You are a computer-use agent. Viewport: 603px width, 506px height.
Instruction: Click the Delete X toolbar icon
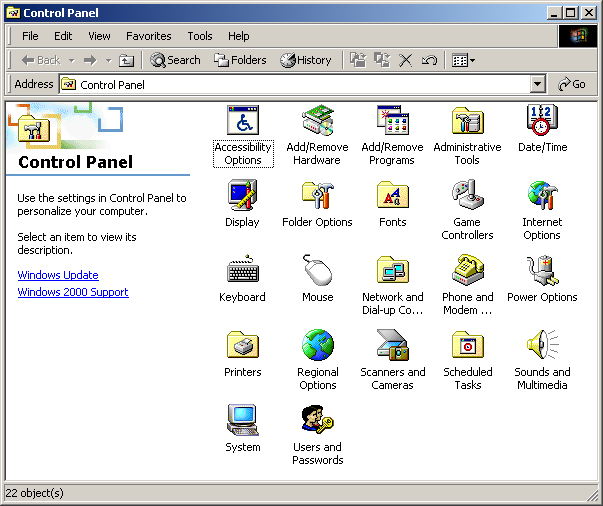(405, 60)
